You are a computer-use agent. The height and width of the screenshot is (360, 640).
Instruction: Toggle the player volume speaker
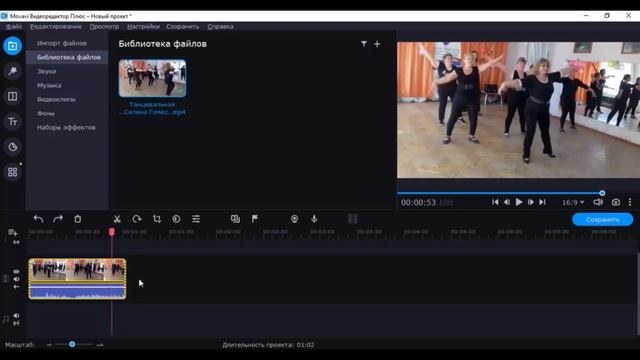[598, 202]
